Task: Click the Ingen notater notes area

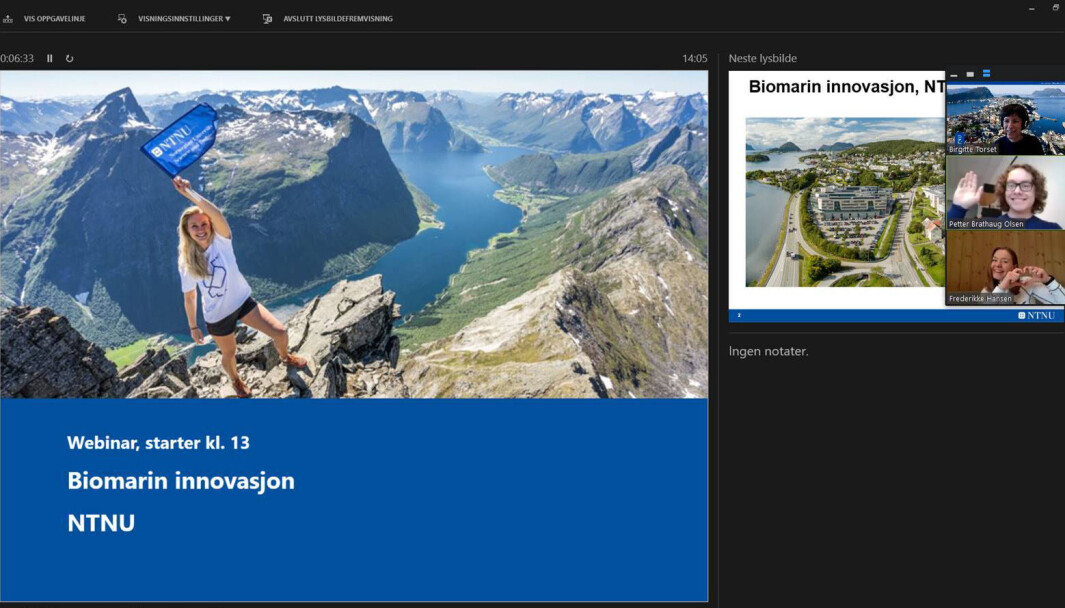Action: click(x=768, y=351)
